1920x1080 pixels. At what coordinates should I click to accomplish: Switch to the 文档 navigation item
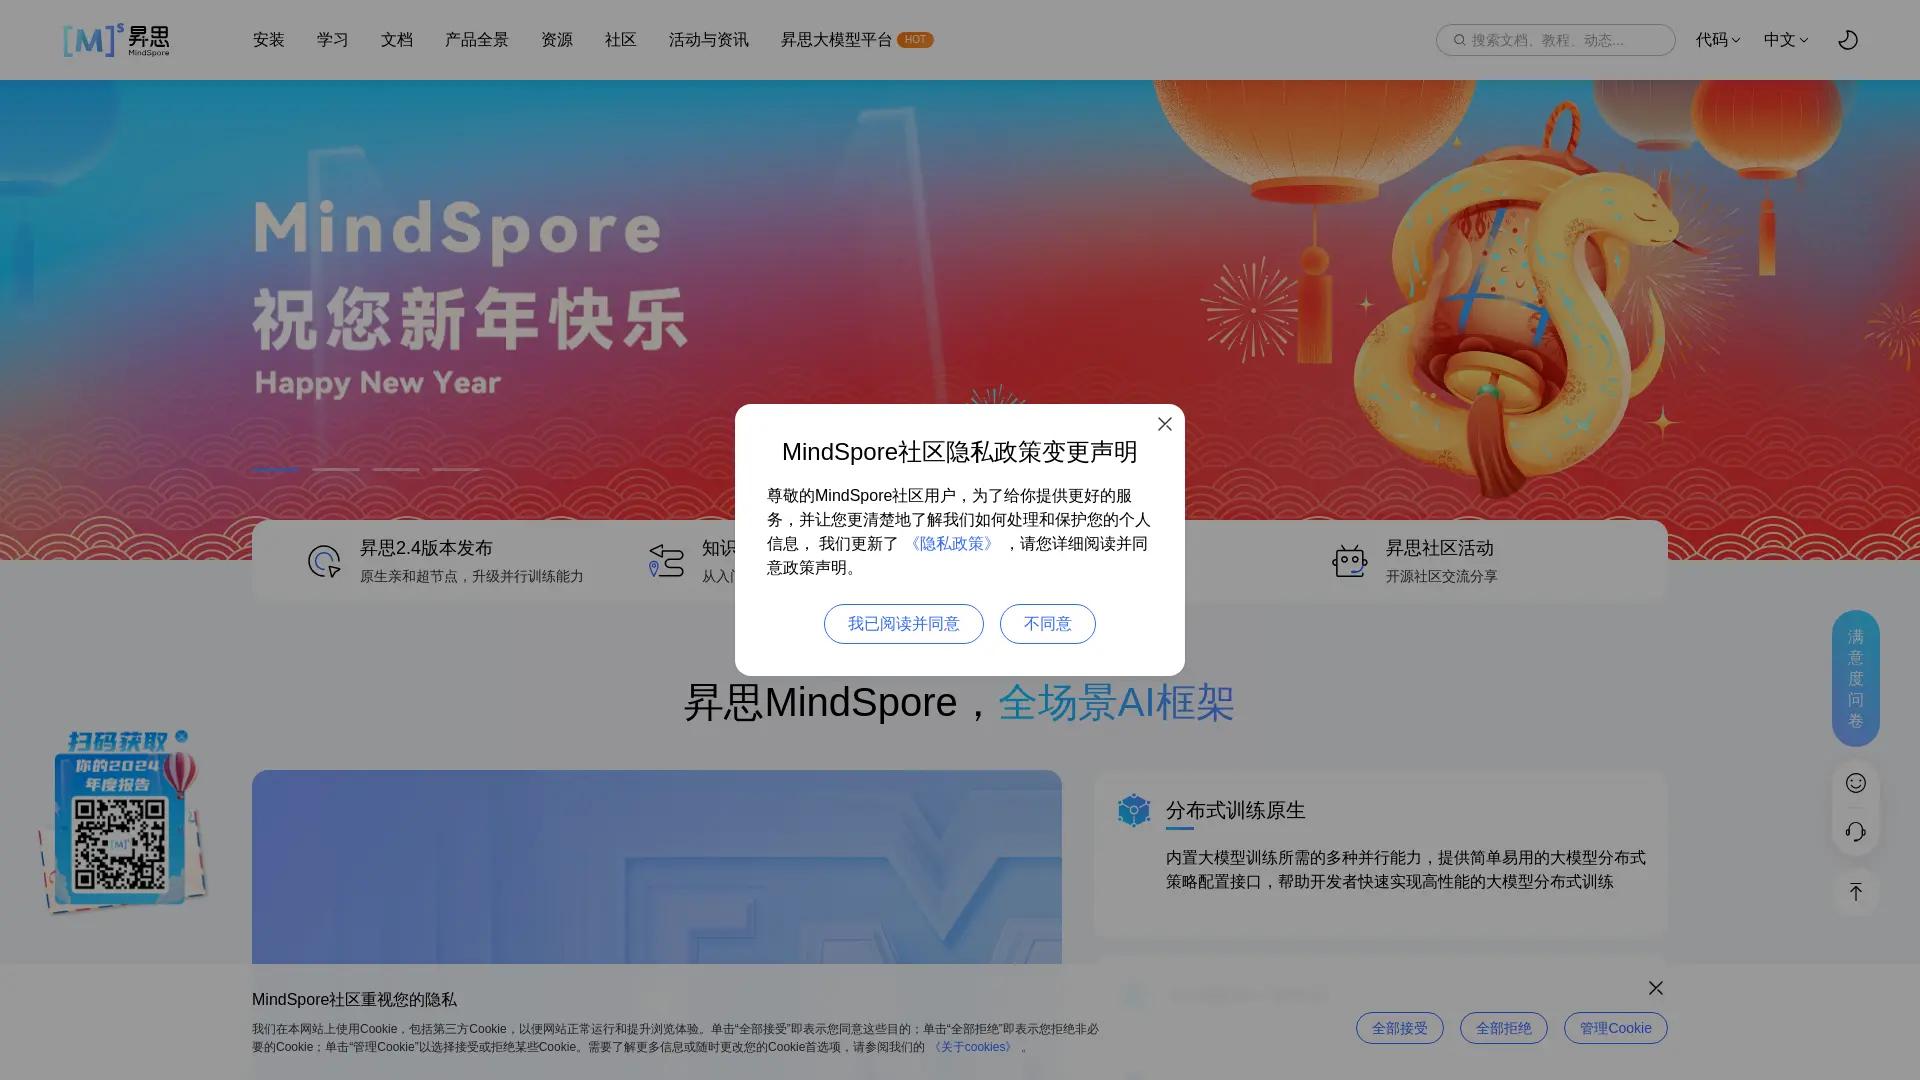point(396,40)
